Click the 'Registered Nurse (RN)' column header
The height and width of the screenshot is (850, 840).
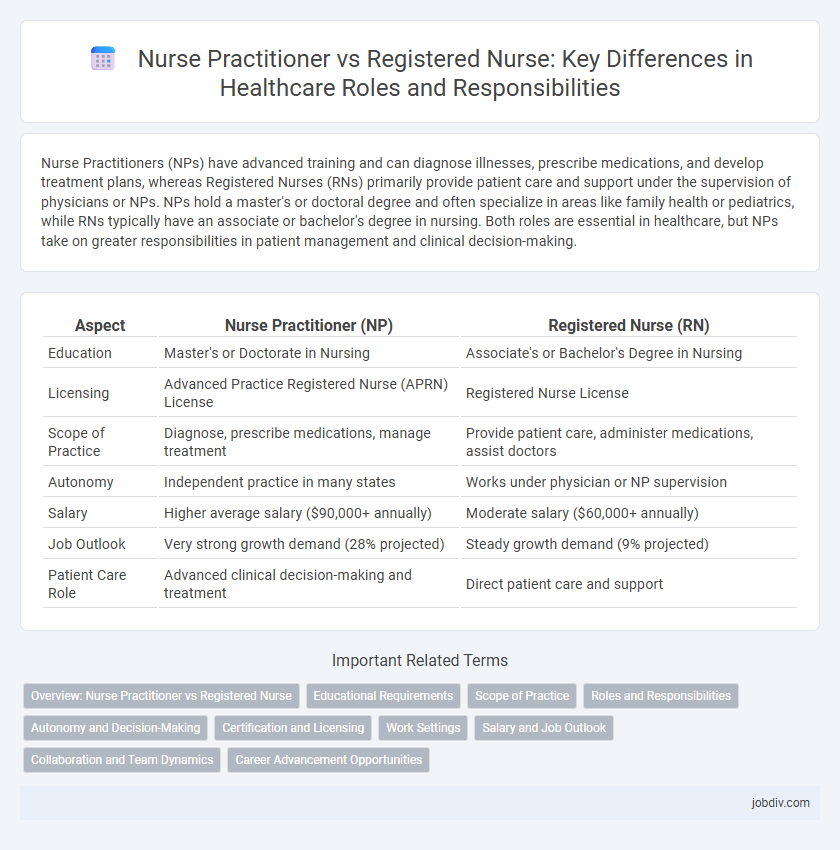(x=628, y=325)
